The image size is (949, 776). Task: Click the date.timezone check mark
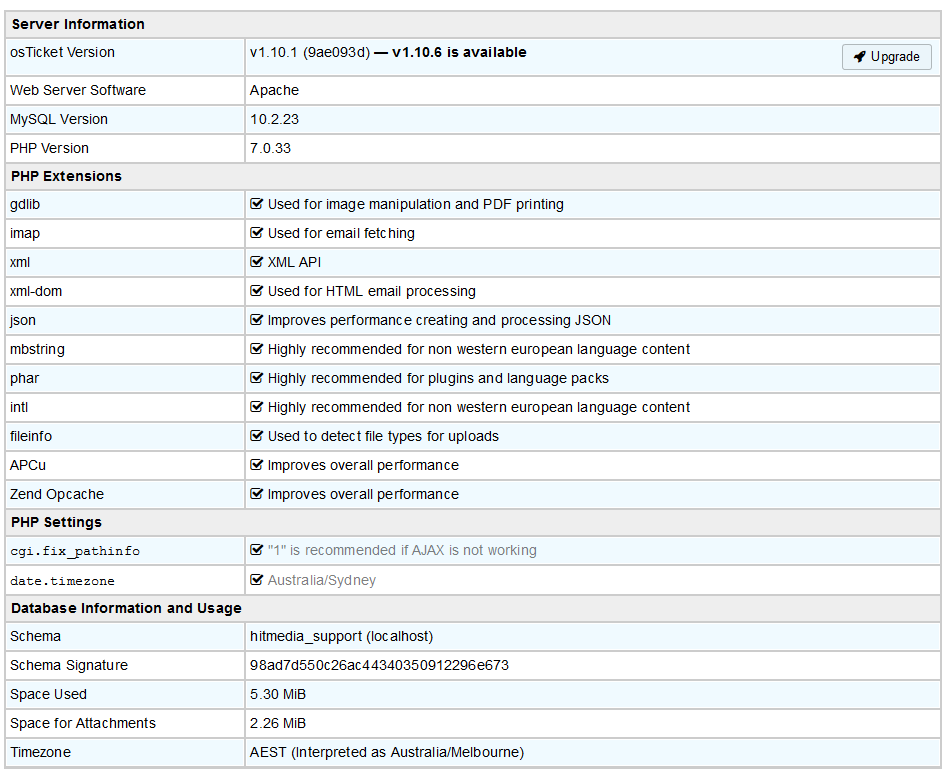coord(257,580)
